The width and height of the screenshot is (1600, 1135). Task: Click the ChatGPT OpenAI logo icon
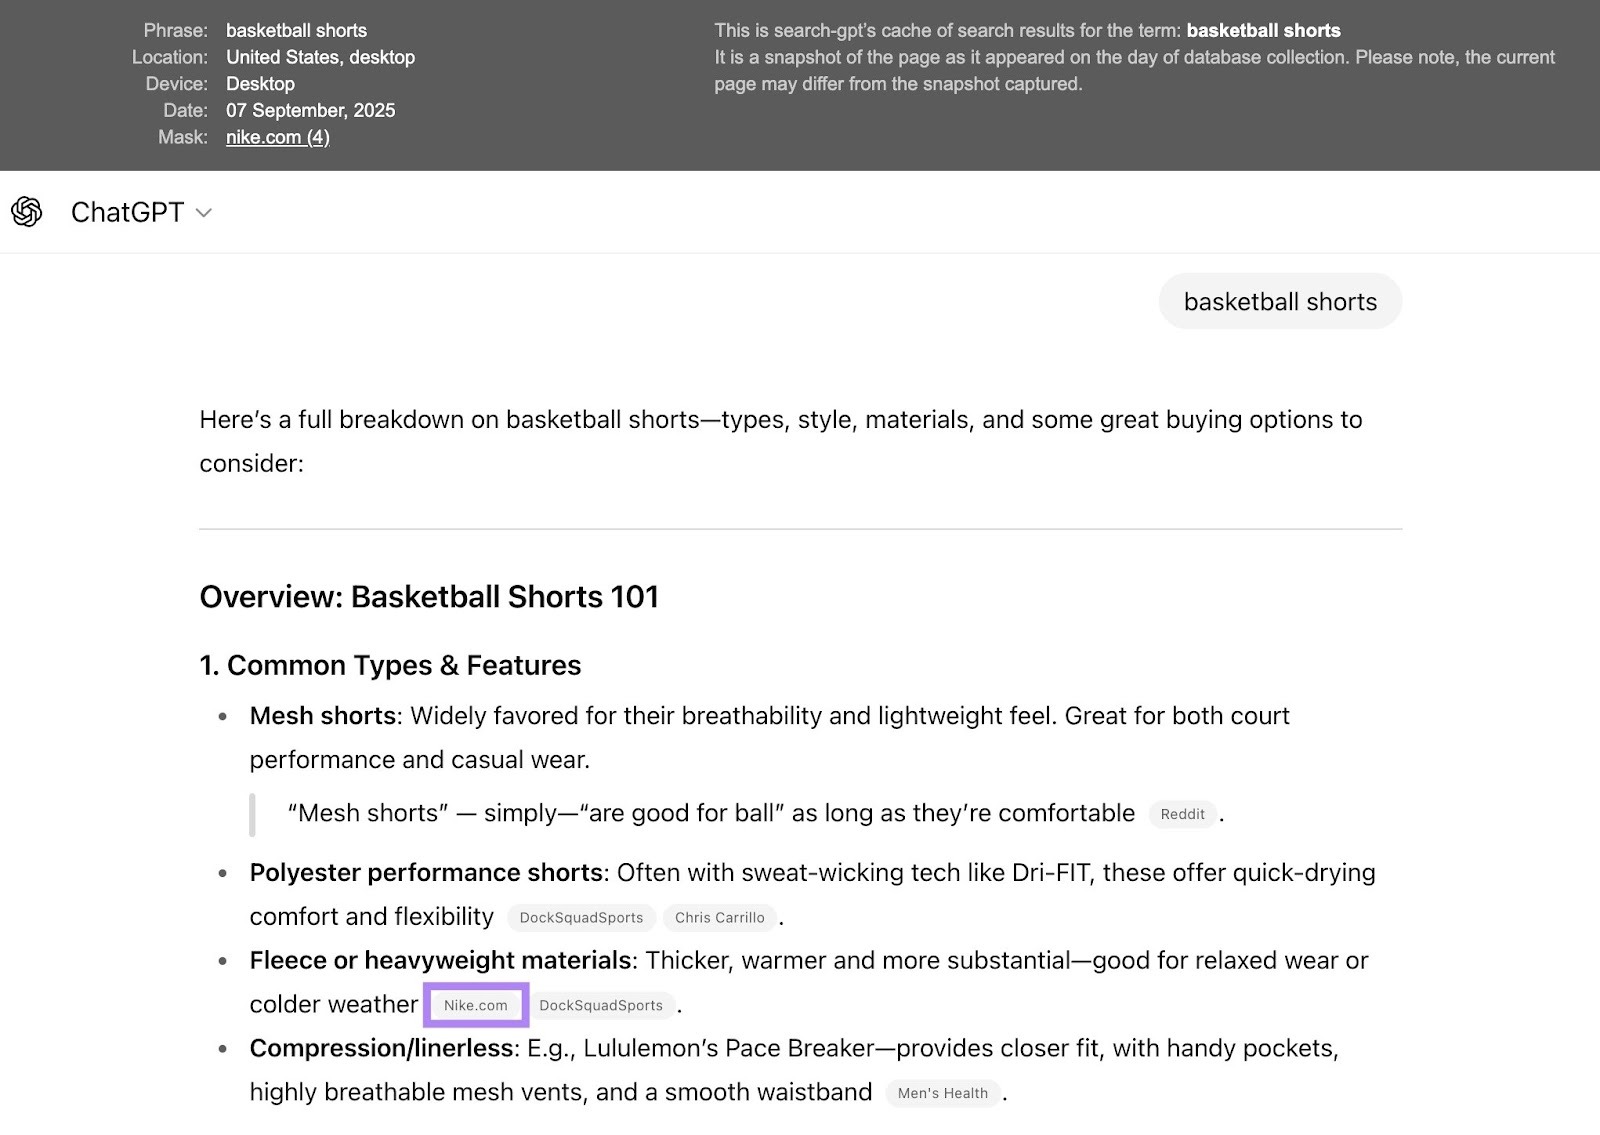point(27,212)
